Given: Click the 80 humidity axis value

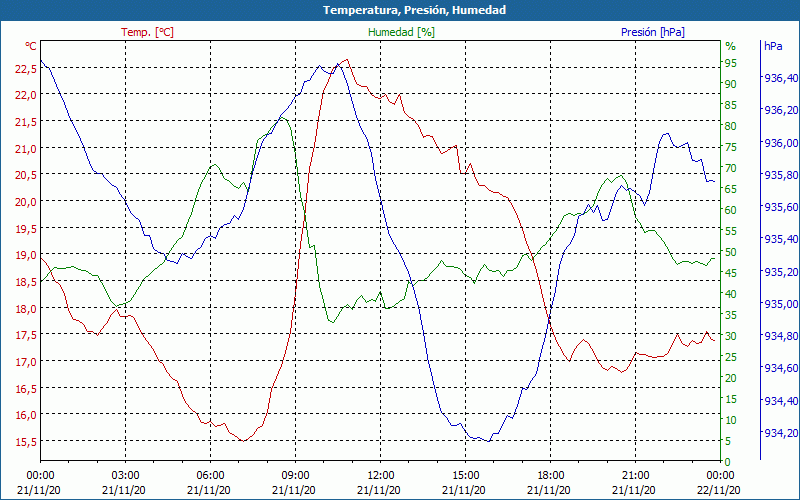Looking at the screenshot, I should pyautogui.click(x=731, y=126).
